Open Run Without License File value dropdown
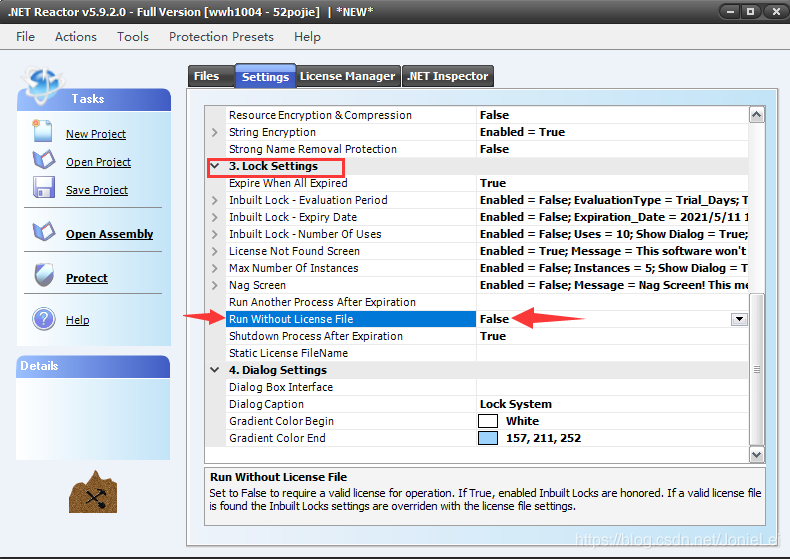Image resolution: width=790 pixels, height=559 pixels. pyautogui.click(x=739, y=319)
